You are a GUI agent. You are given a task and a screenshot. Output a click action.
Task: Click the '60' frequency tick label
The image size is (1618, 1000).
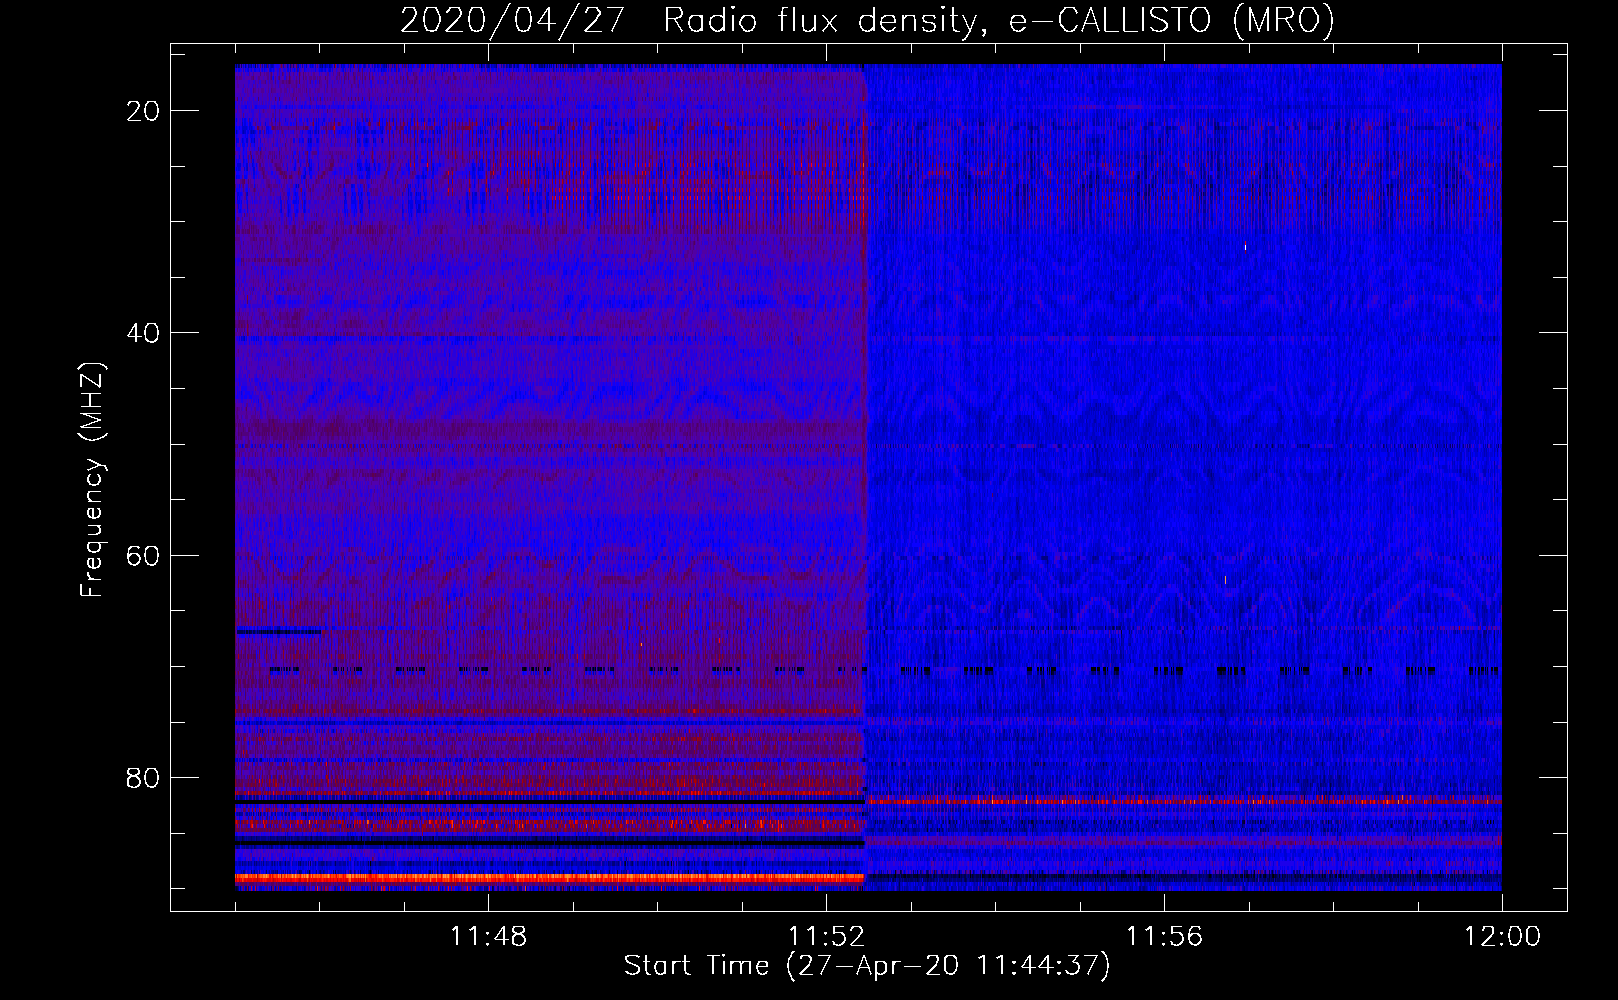pos(143,555)
